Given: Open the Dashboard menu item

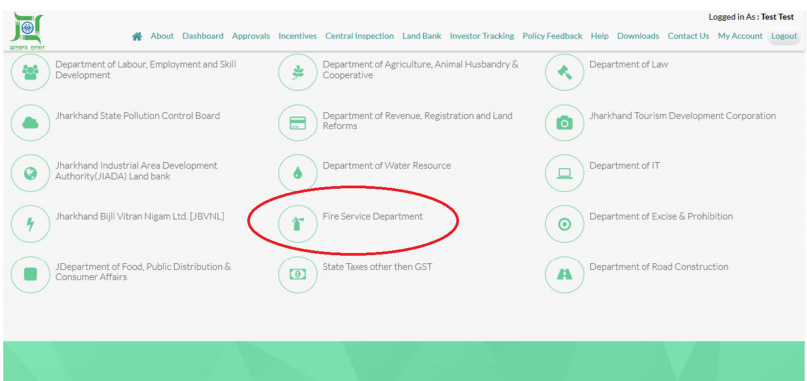Looking at the screenshot, I should pos(203,36).
